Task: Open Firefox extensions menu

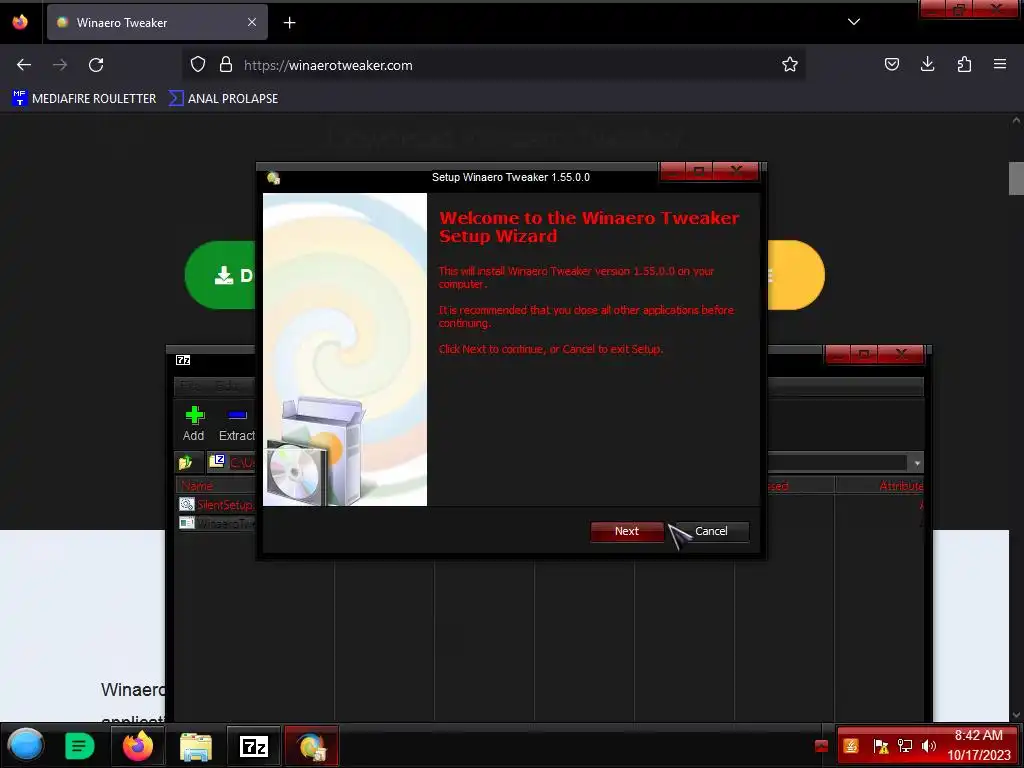Action: coord(964,65)
